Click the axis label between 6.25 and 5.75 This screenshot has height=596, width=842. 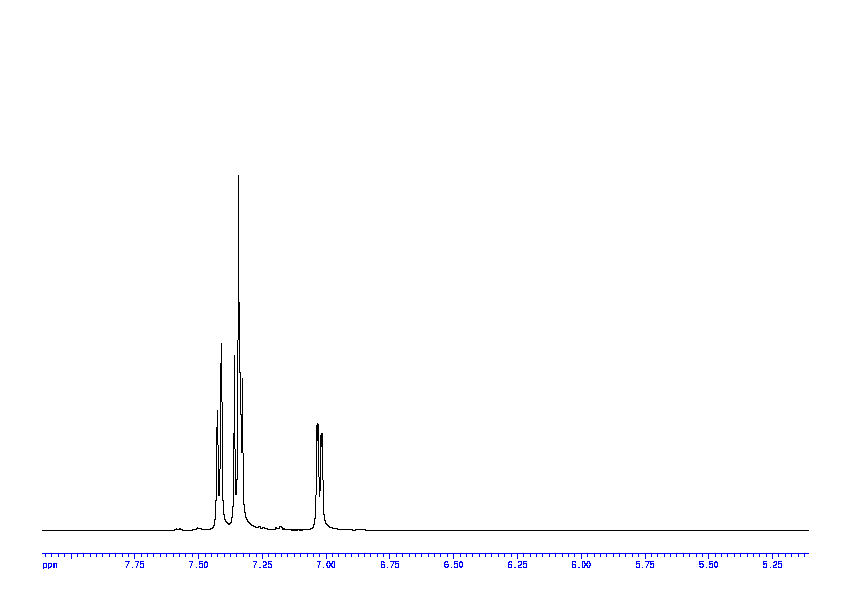pos(581,565)
